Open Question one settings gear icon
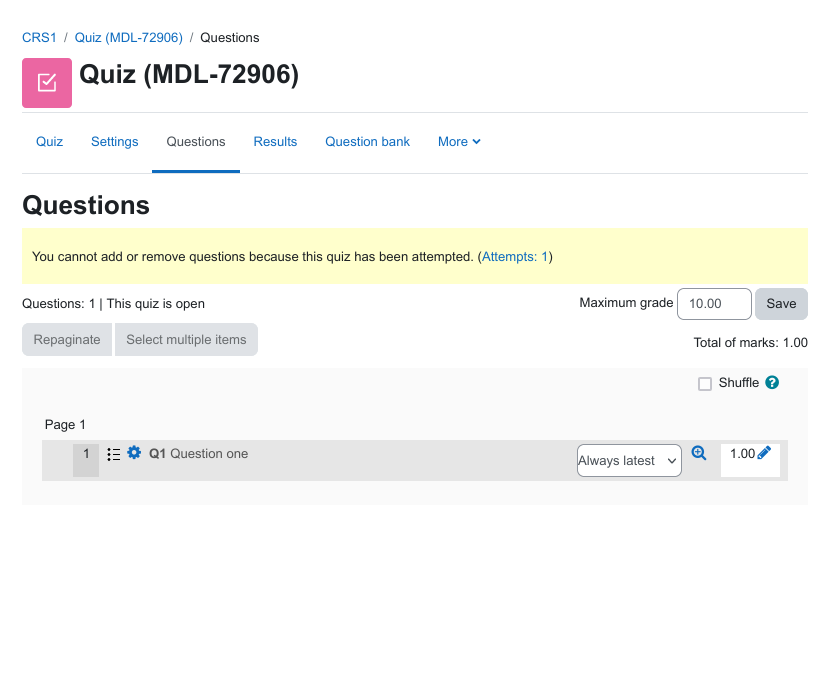830x680 pixels. tap(134, 452)
